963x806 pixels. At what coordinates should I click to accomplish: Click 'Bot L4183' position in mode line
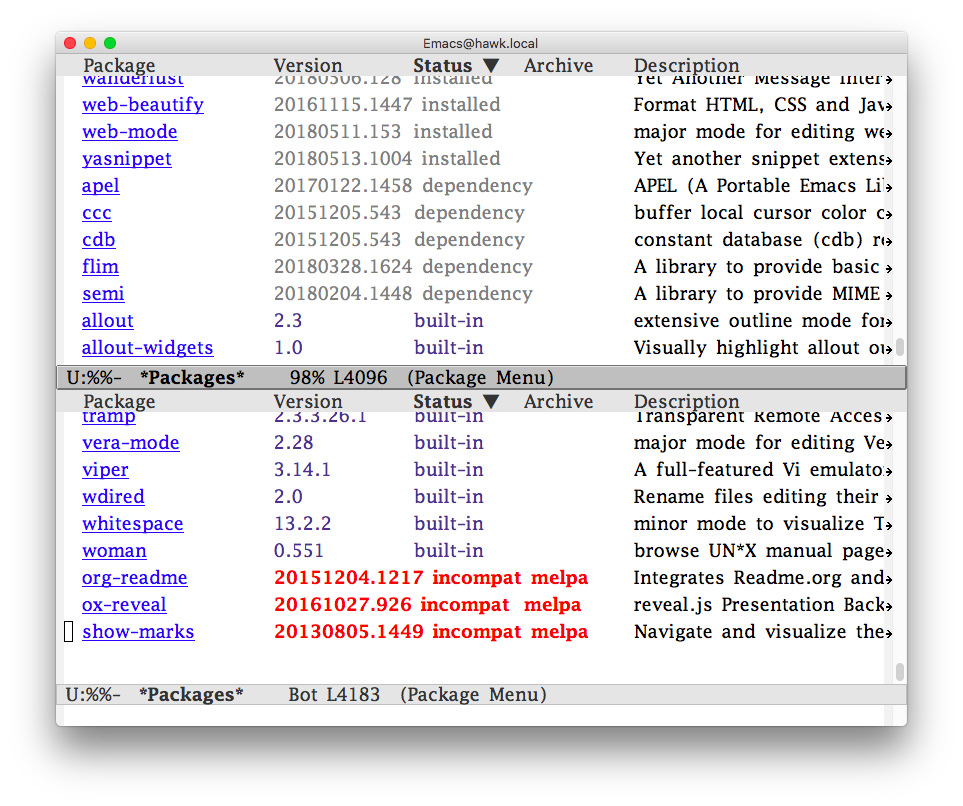click(334, 694)
